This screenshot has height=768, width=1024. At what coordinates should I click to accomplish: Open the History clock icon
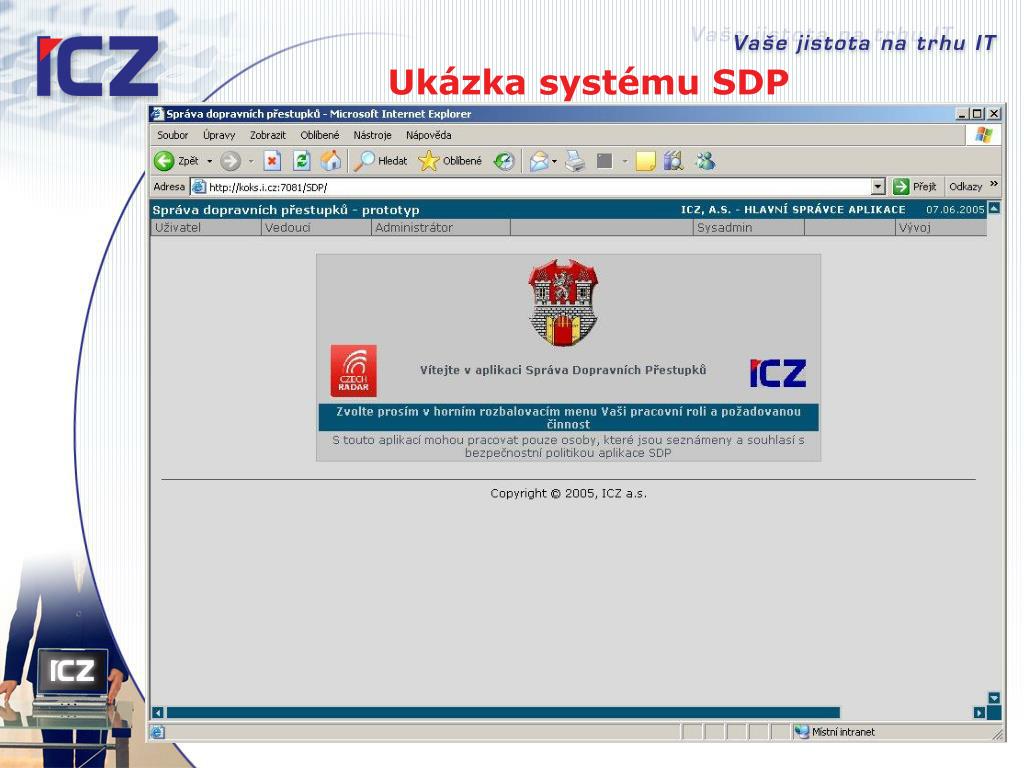tap(504, 161)
